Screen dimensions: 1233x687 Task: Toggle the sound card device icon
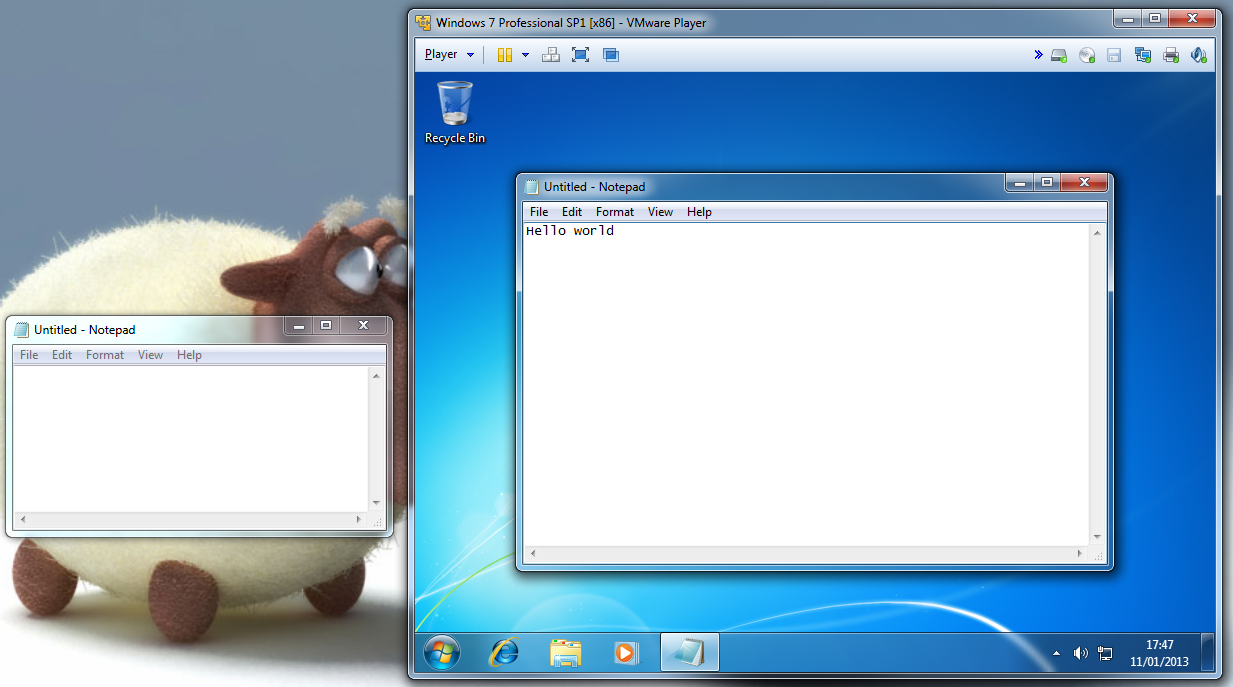tap(1199, 56)
